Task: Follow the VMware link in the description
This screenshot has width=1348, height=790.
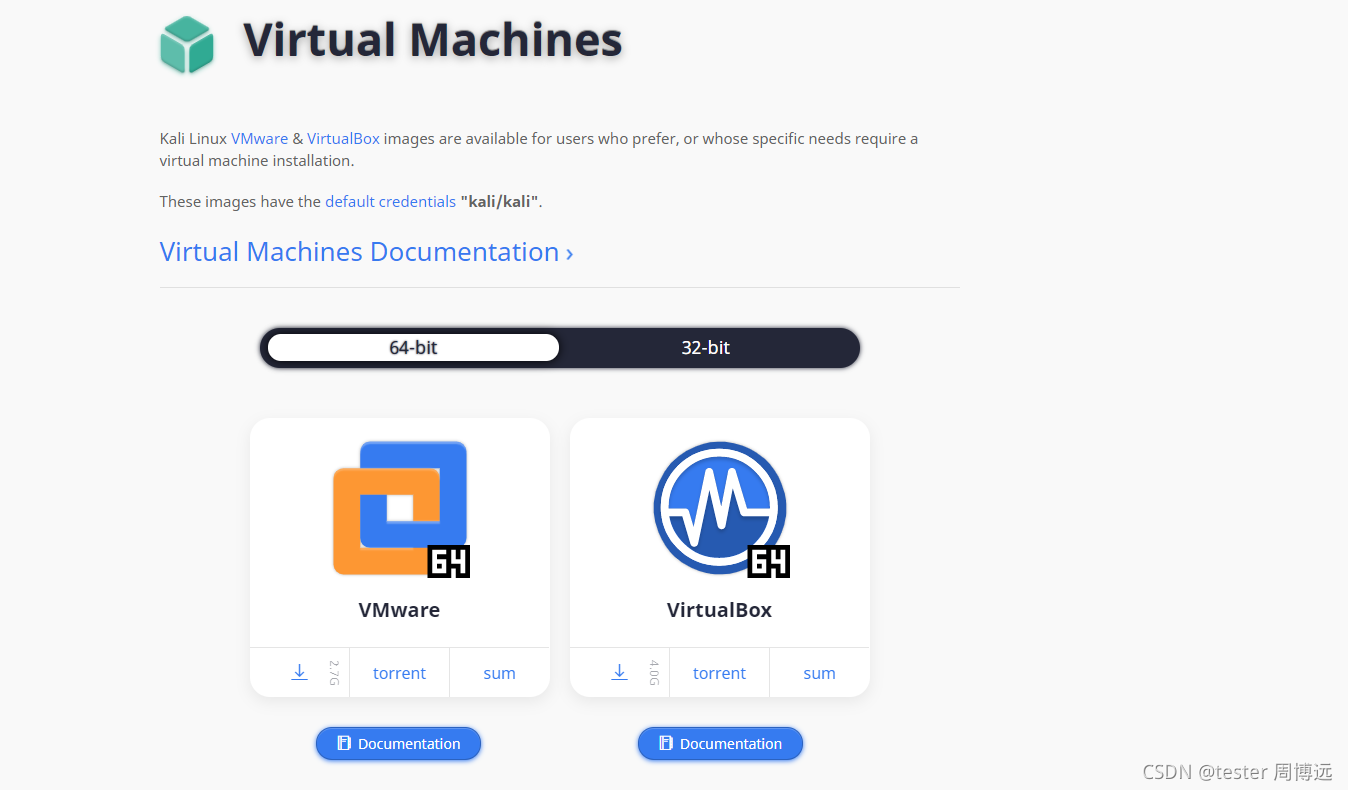Action: click(259, 139)
